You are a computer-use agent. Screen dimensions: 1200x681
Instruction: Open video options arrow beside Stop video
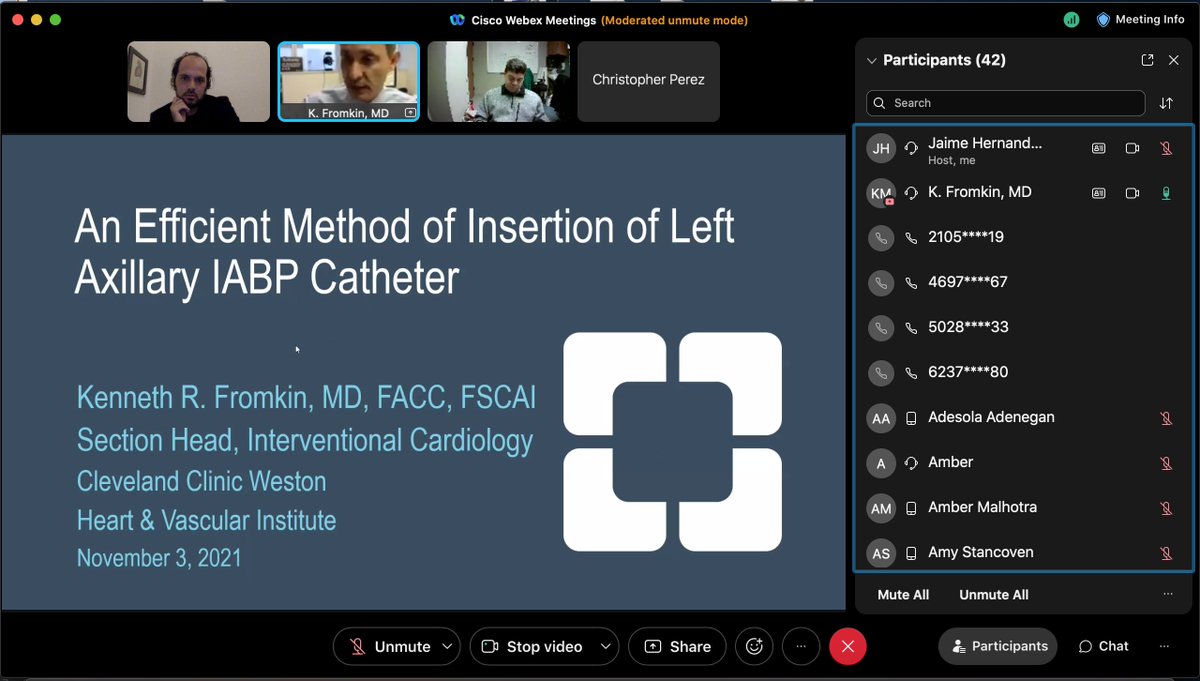[x=606, y=647]
